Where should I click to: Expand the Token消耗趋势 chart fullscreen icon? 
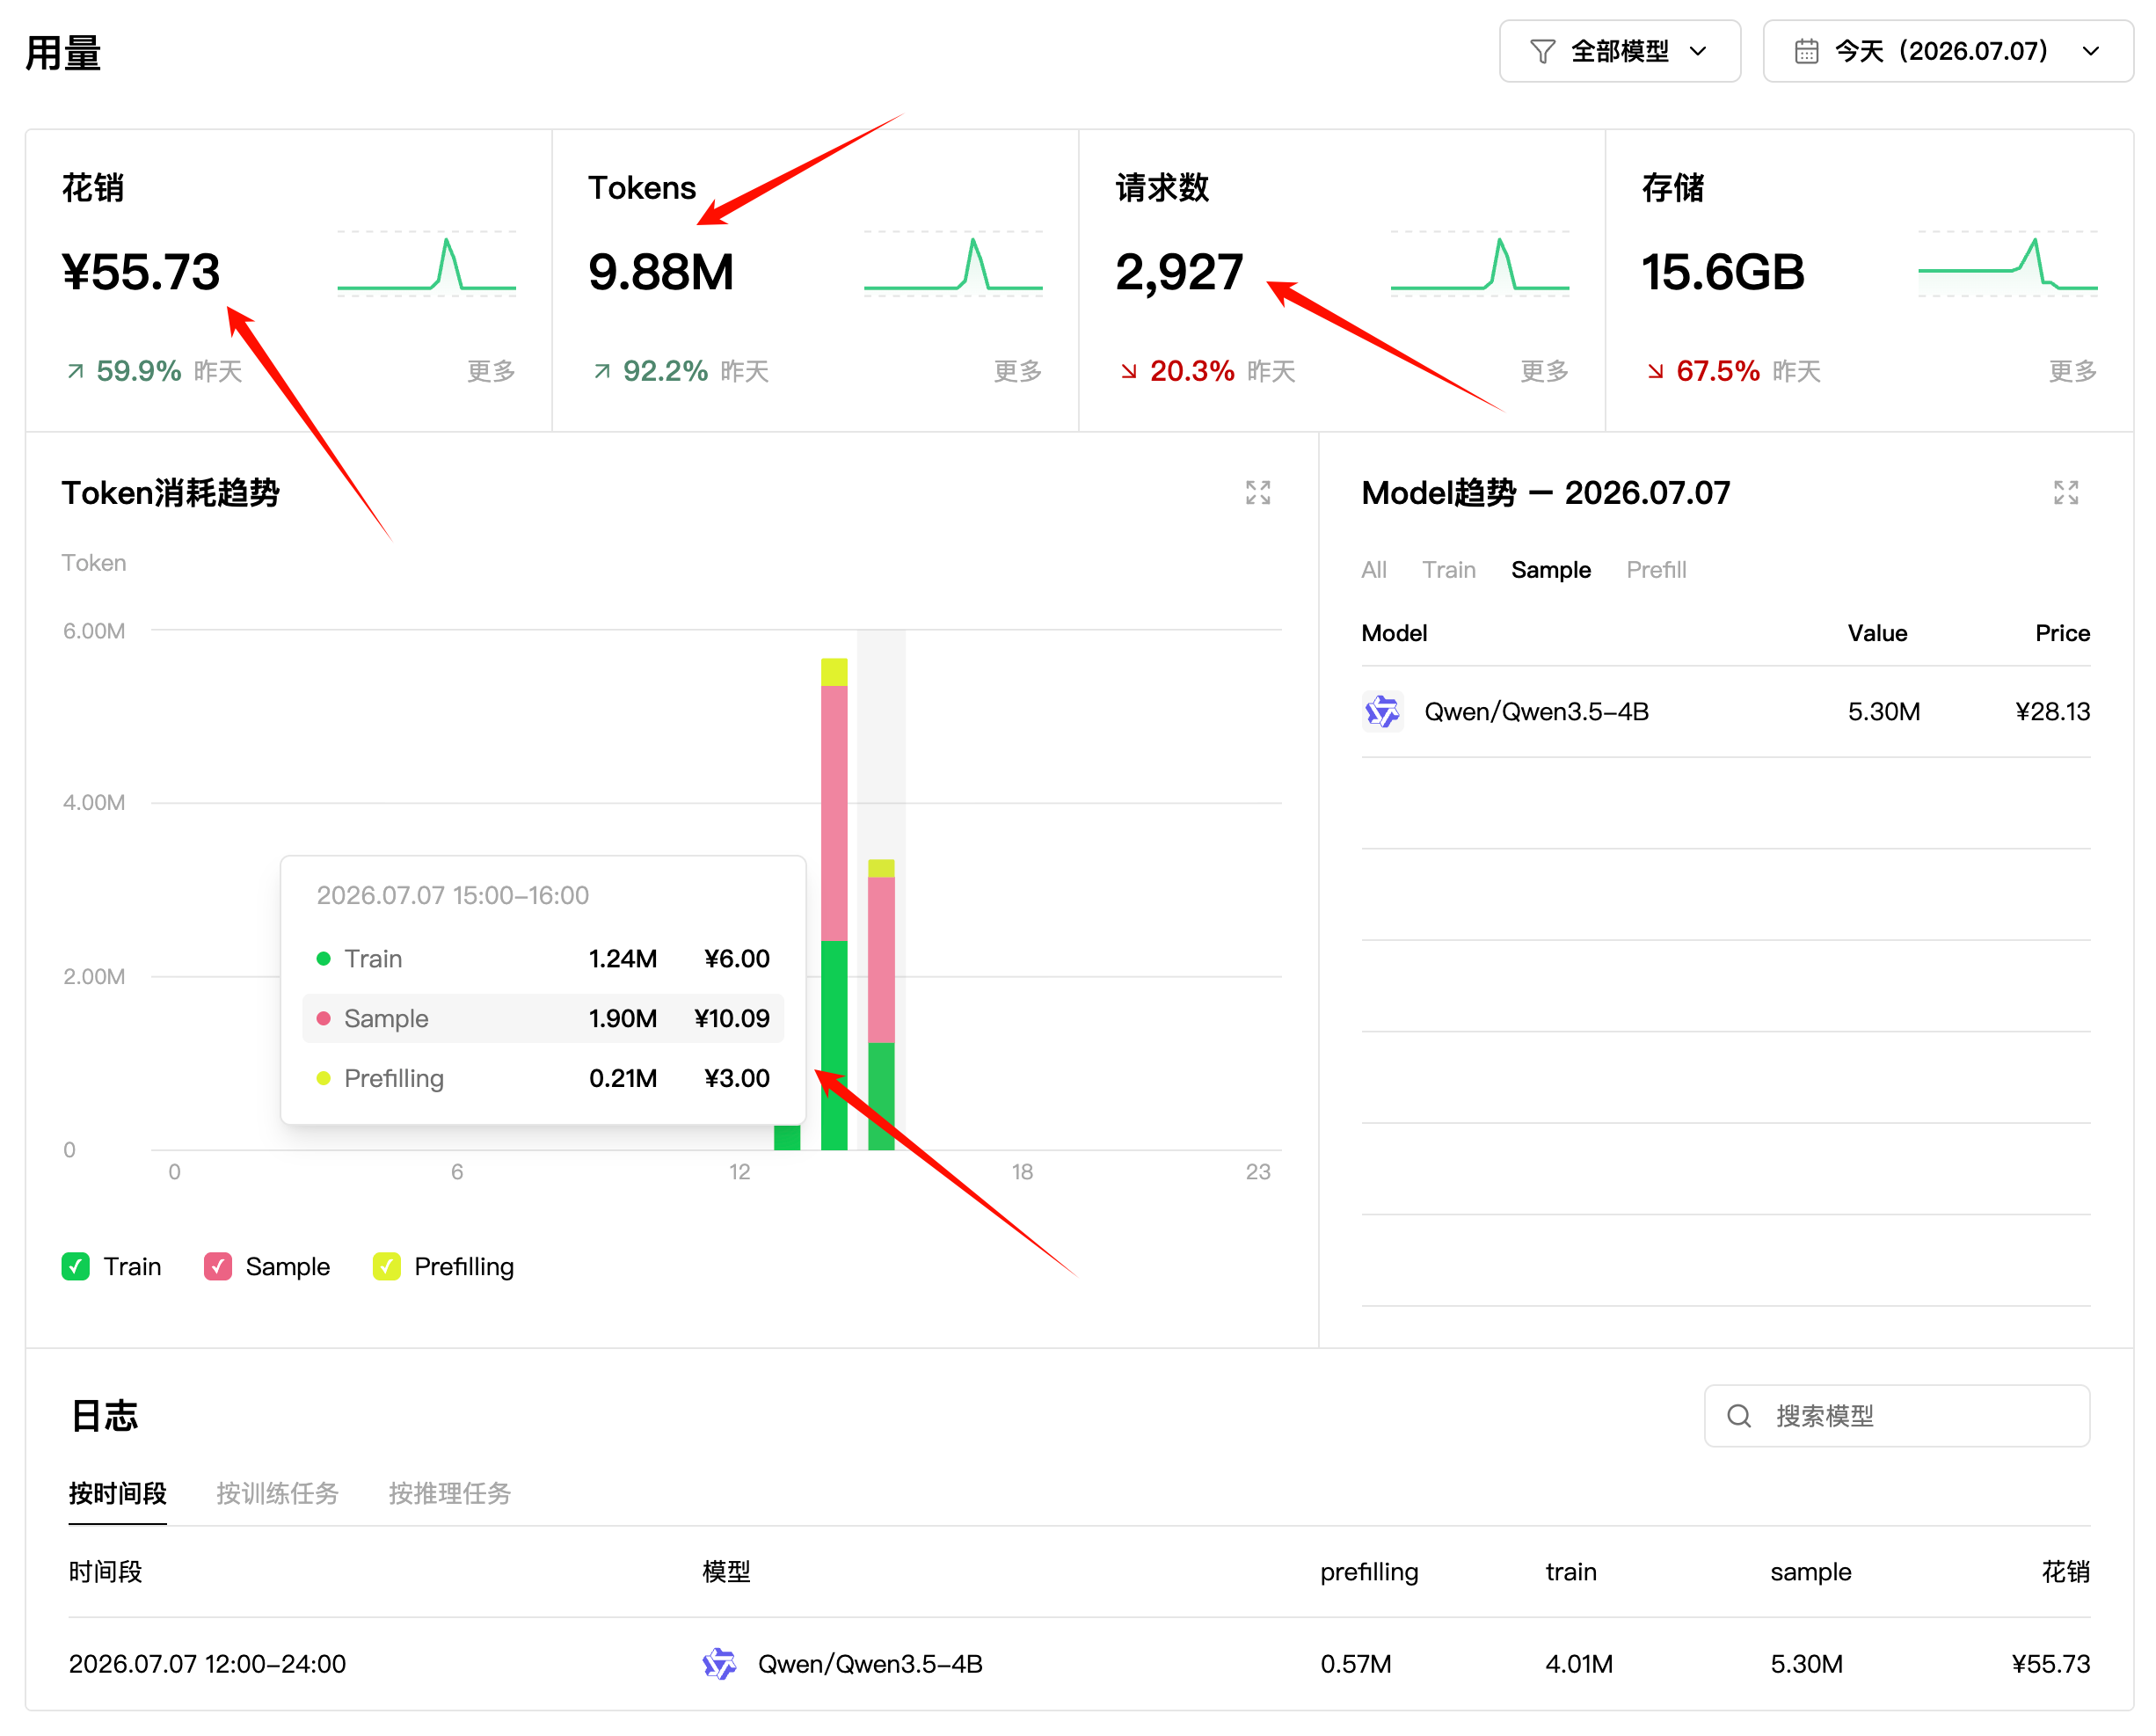pos(1257,492)
